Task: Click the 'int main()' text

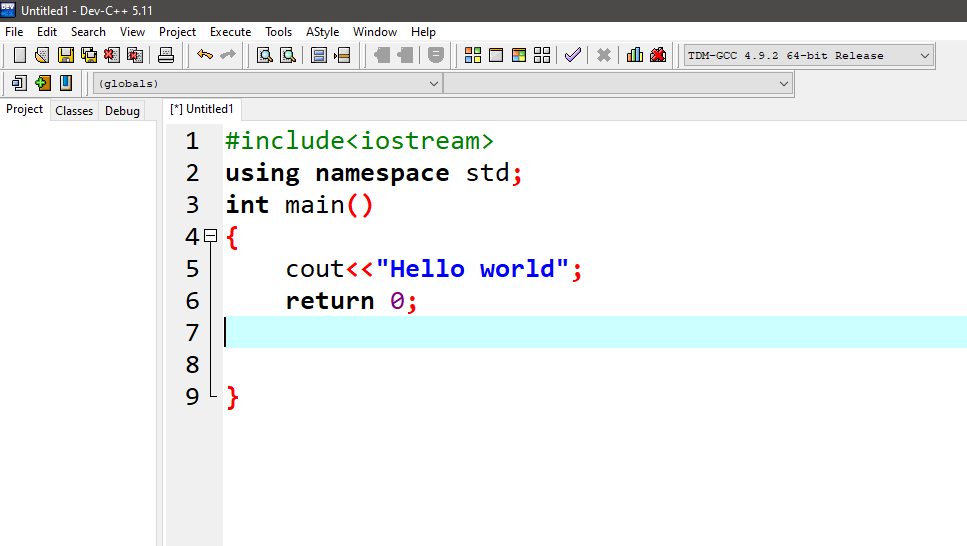Action: tap(299, 205)
